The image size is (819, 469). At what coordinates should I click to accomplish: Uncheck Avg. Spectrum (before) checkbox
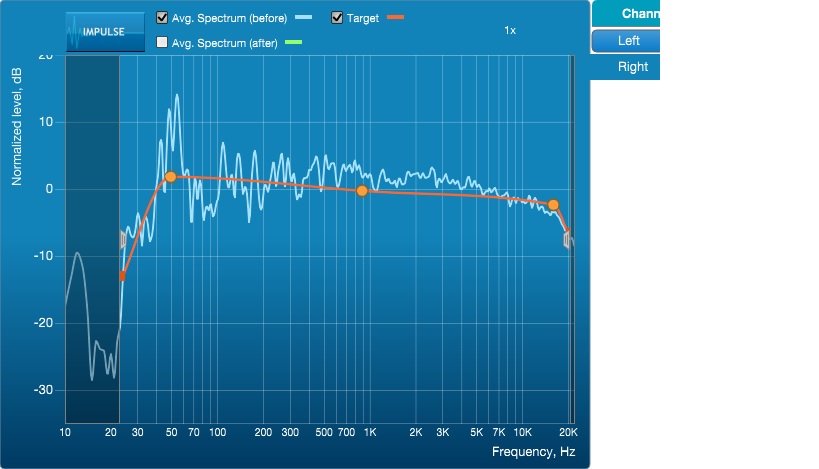click(x=162, y=18)
